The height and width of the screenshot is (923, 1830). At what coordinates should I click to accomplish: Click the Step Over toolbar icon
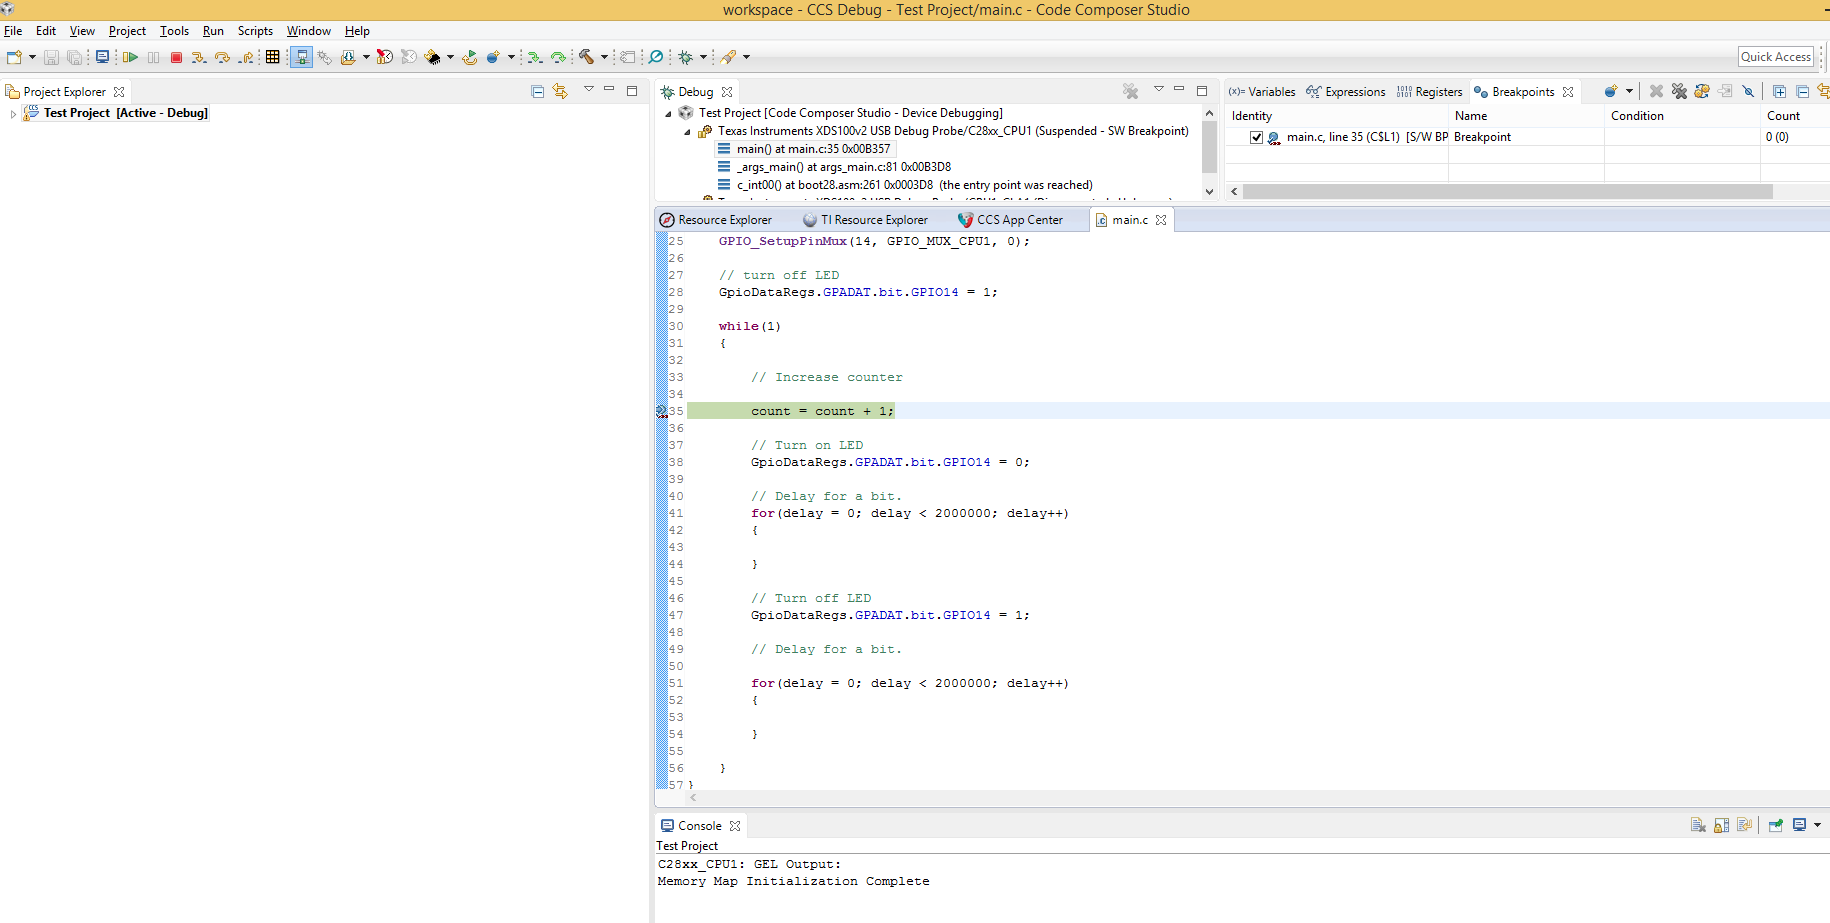222,57
